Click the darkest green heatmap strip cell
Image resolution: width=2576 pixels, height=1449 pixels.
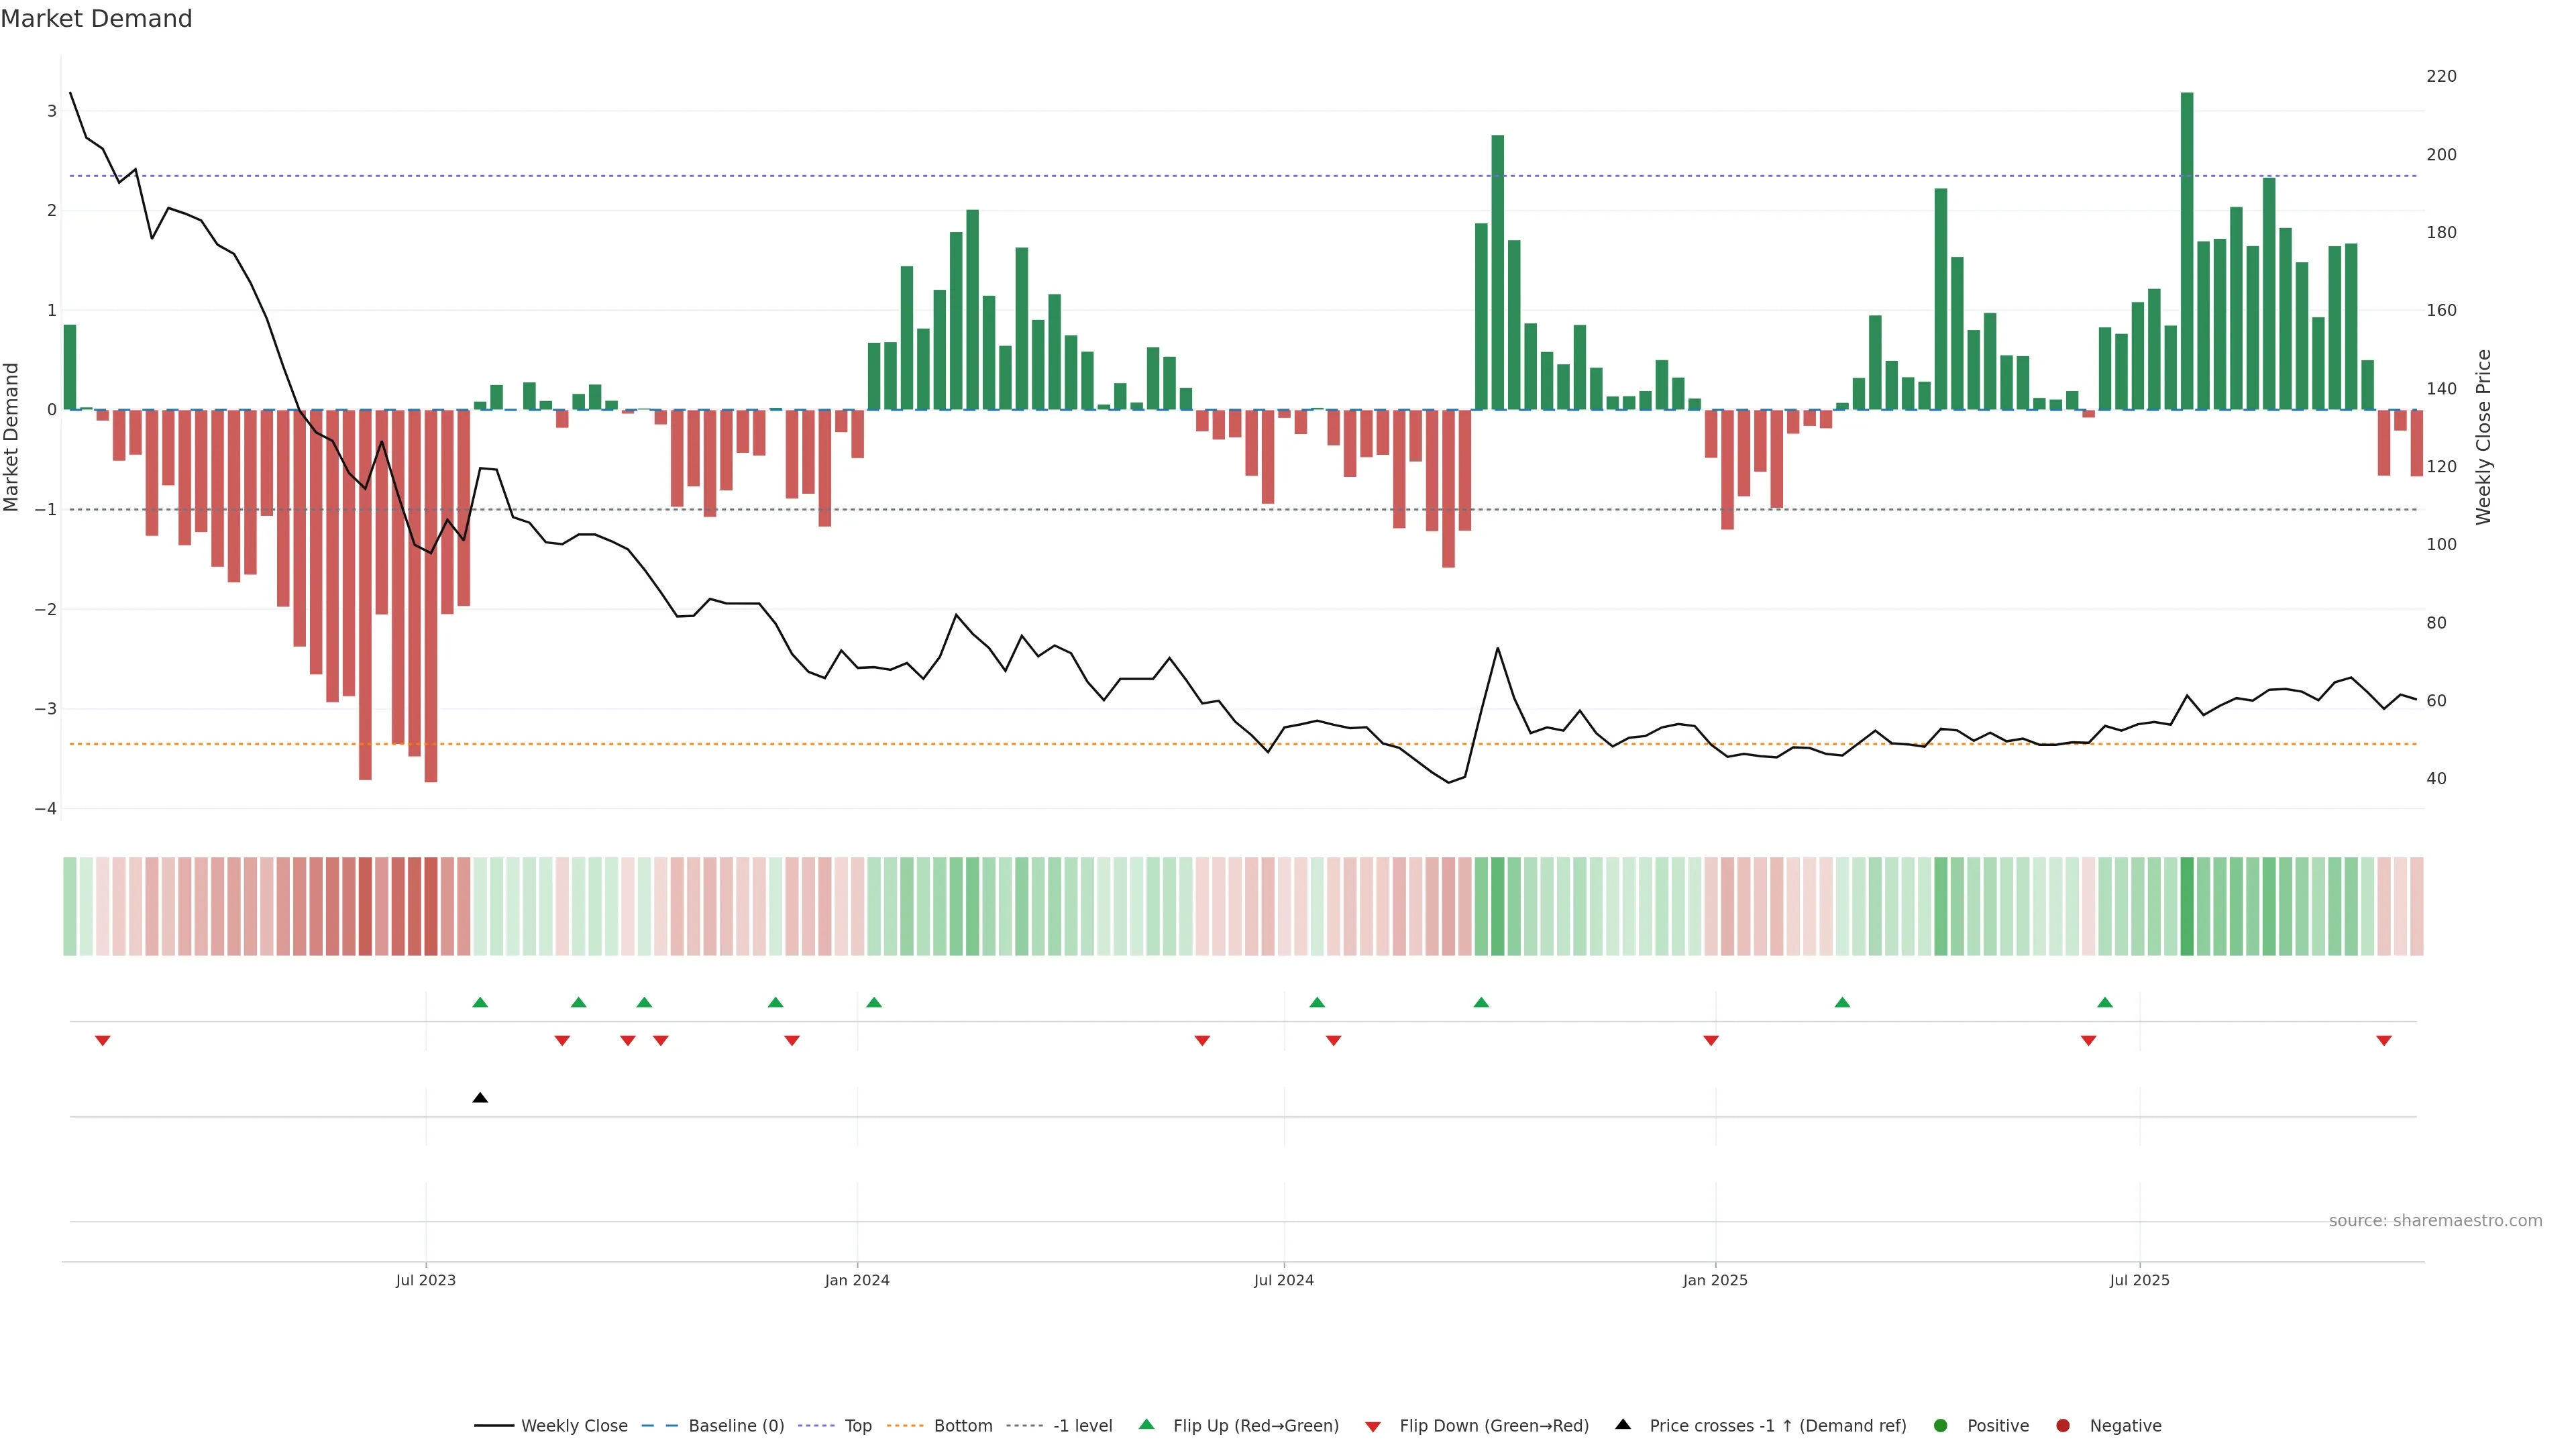pos(2187,906)
